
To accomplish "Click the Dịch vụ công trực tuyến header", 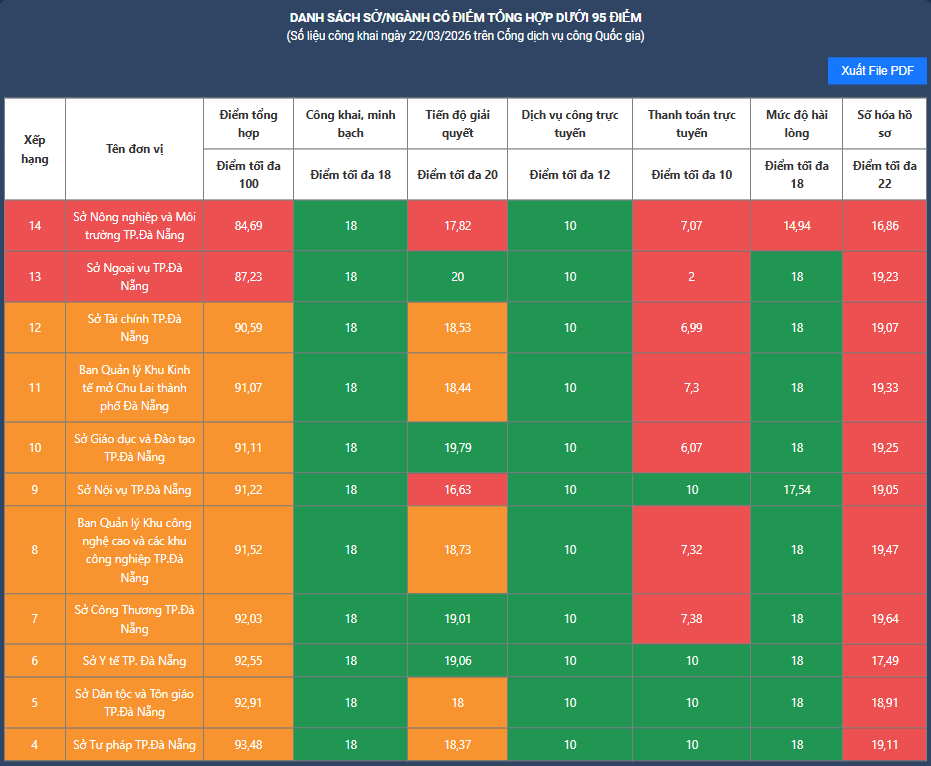I will click(570, 124).
